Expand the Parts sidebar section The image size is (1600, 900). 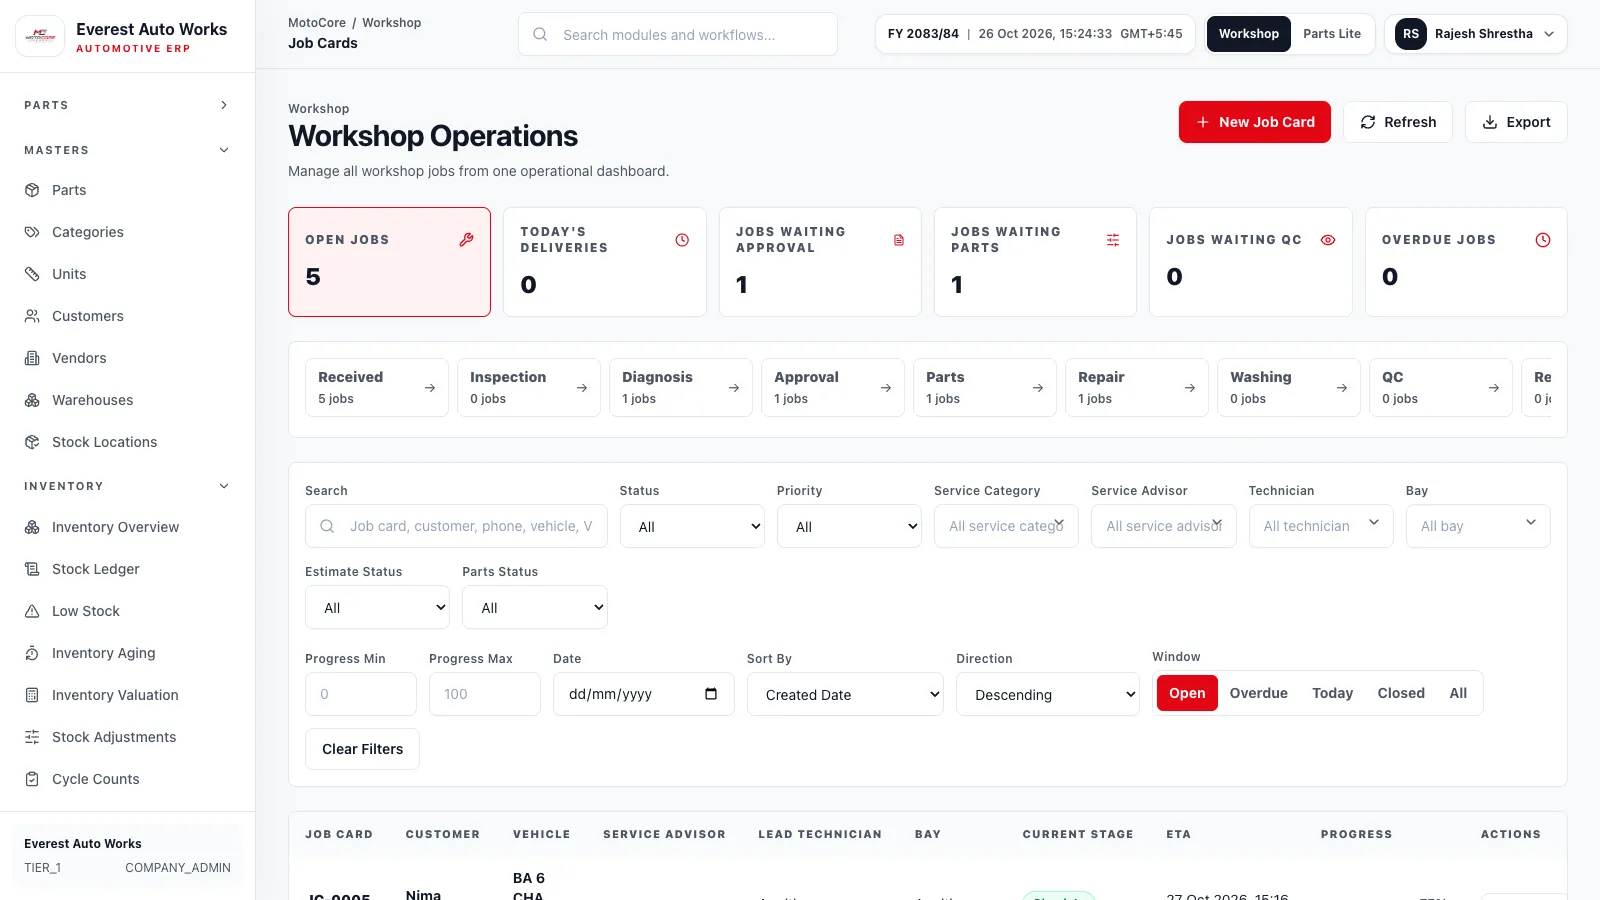pyautogui.click(x=127, y=105)
